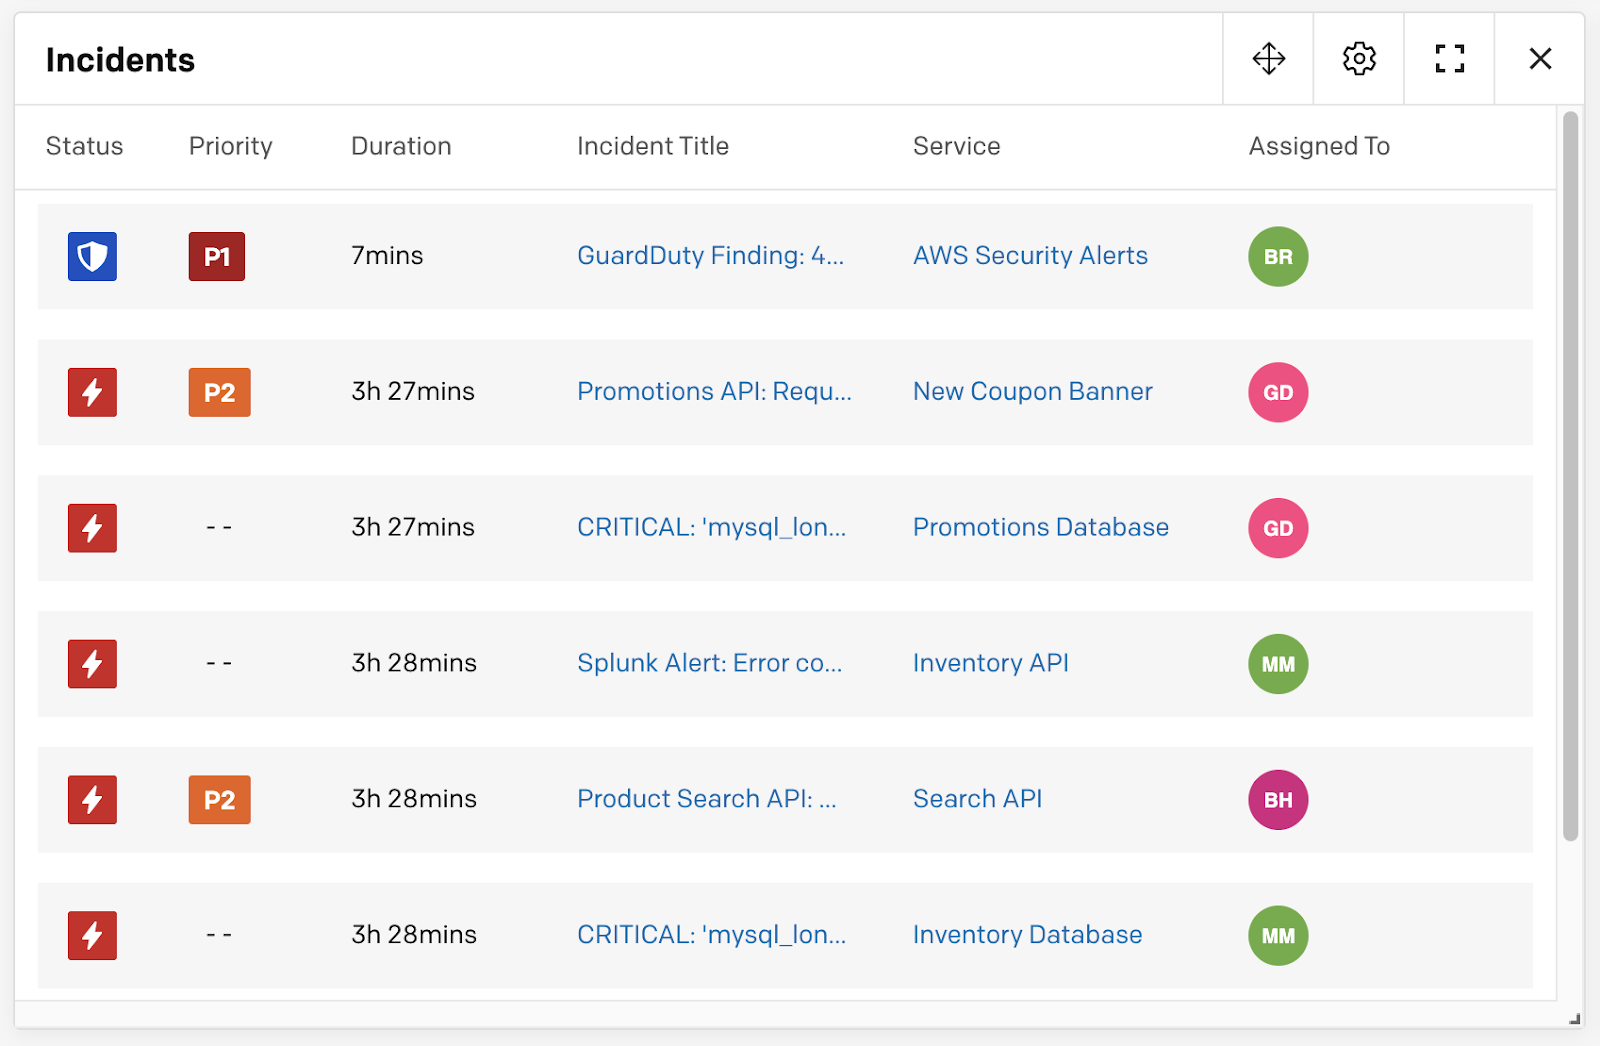
Task: Sort by the Priority column header
Action: pyautogui.click(x=230, y=146)
